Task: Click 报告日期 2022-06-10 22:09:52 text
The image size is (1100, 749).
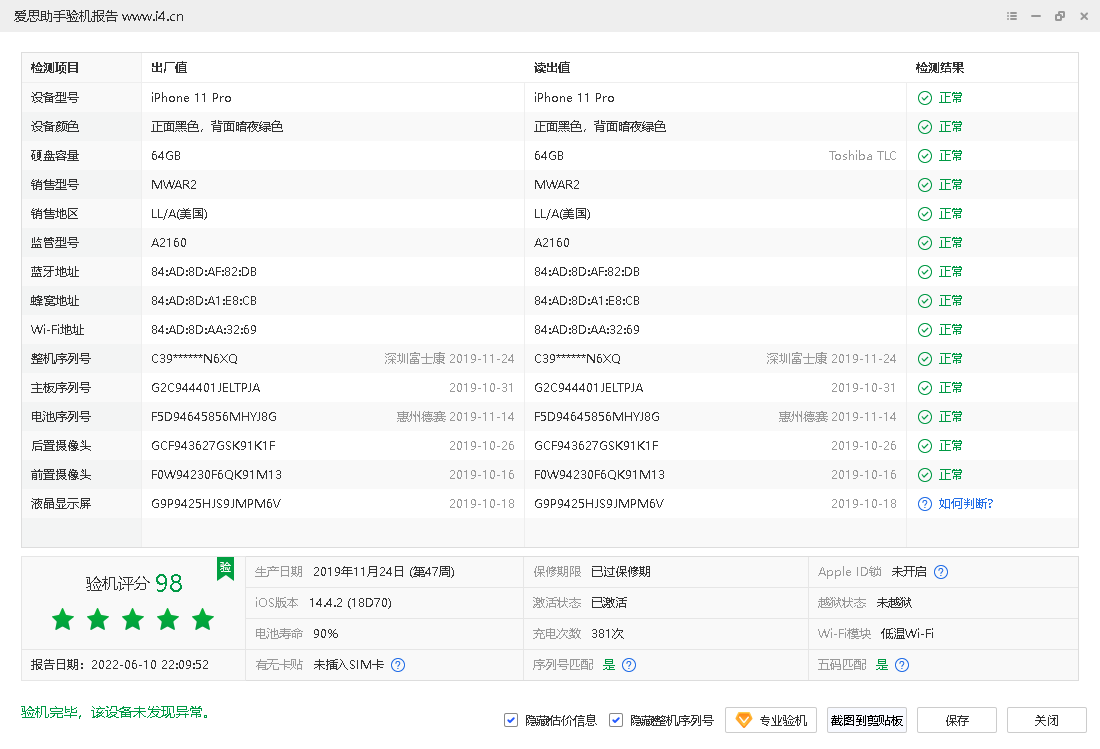Action: [x=119, y=665]
